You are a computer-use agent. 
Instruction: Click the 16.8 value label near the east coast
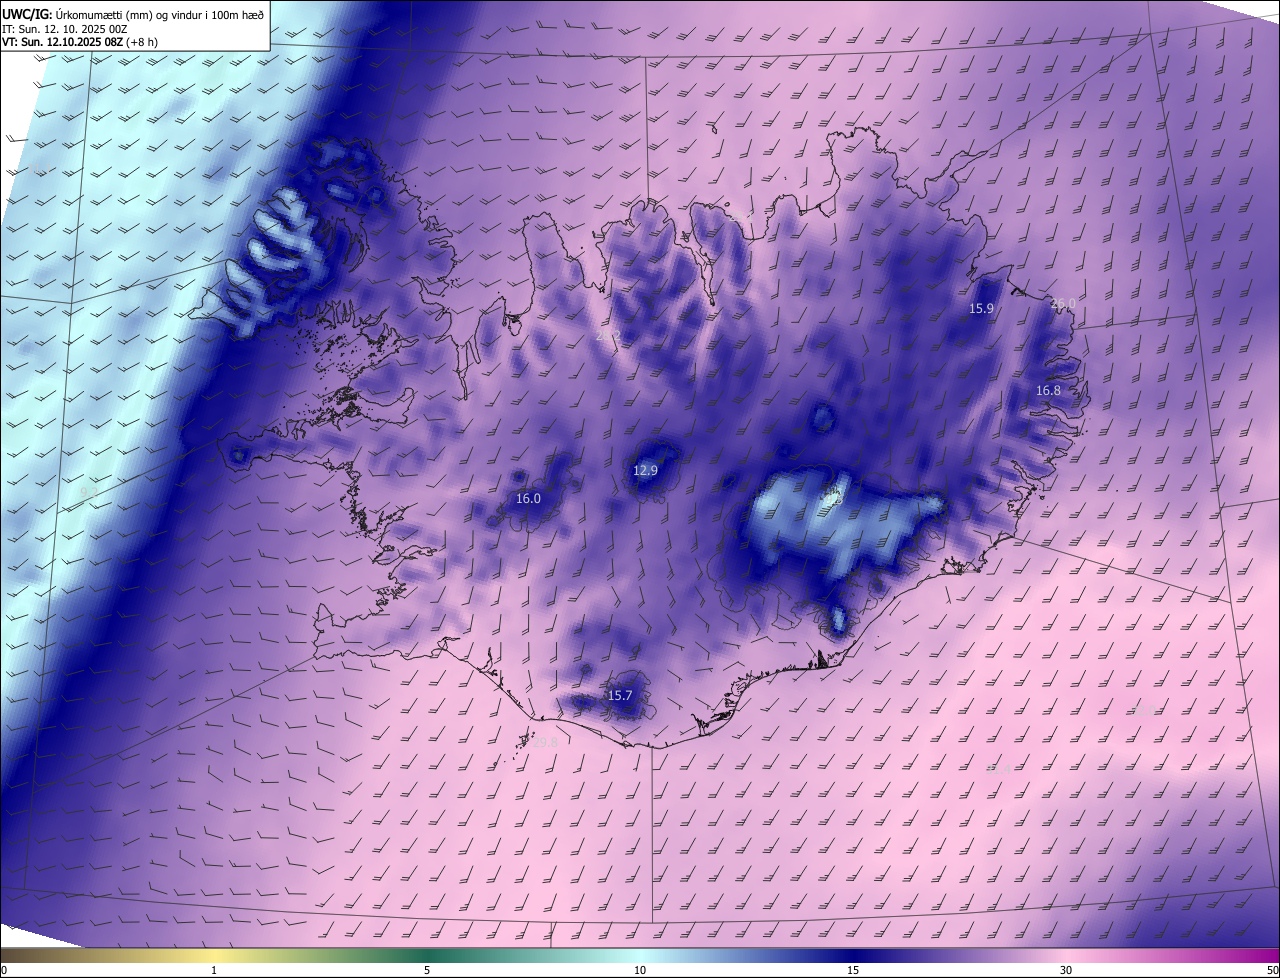pyautogui.click(x=1048, y=390)
